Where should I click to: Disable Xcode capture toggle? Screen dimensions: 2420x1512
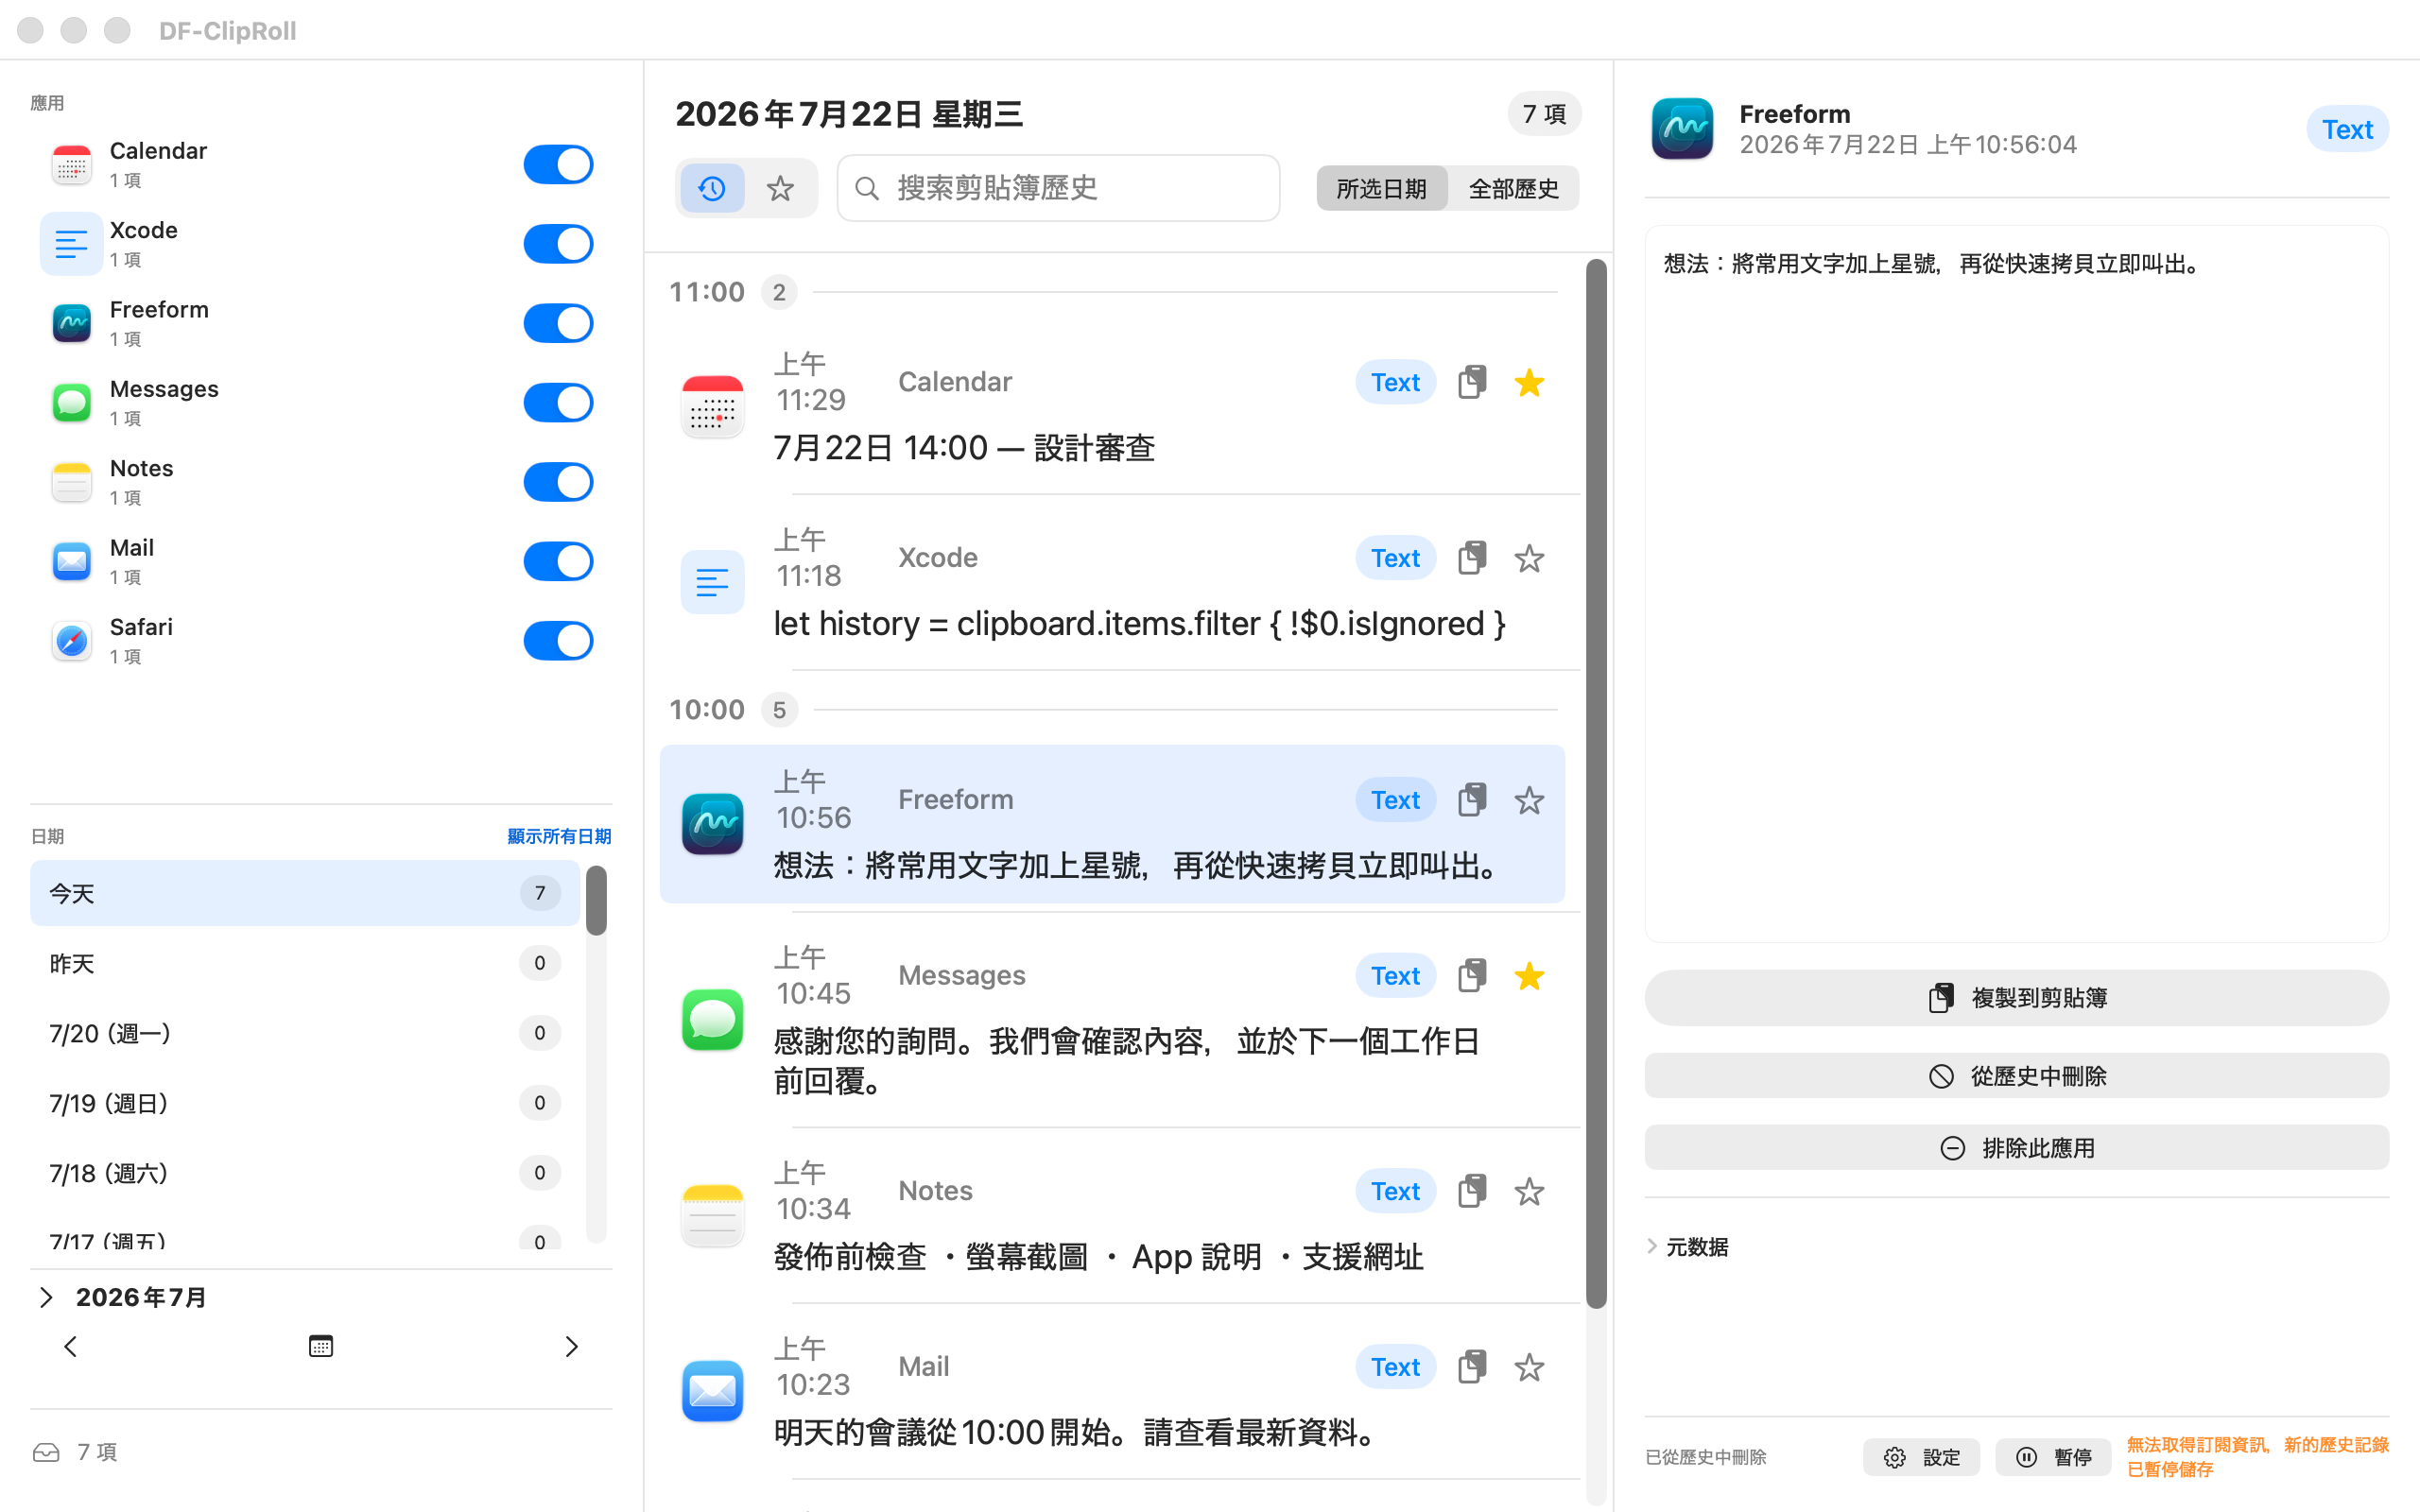point(558,243)
